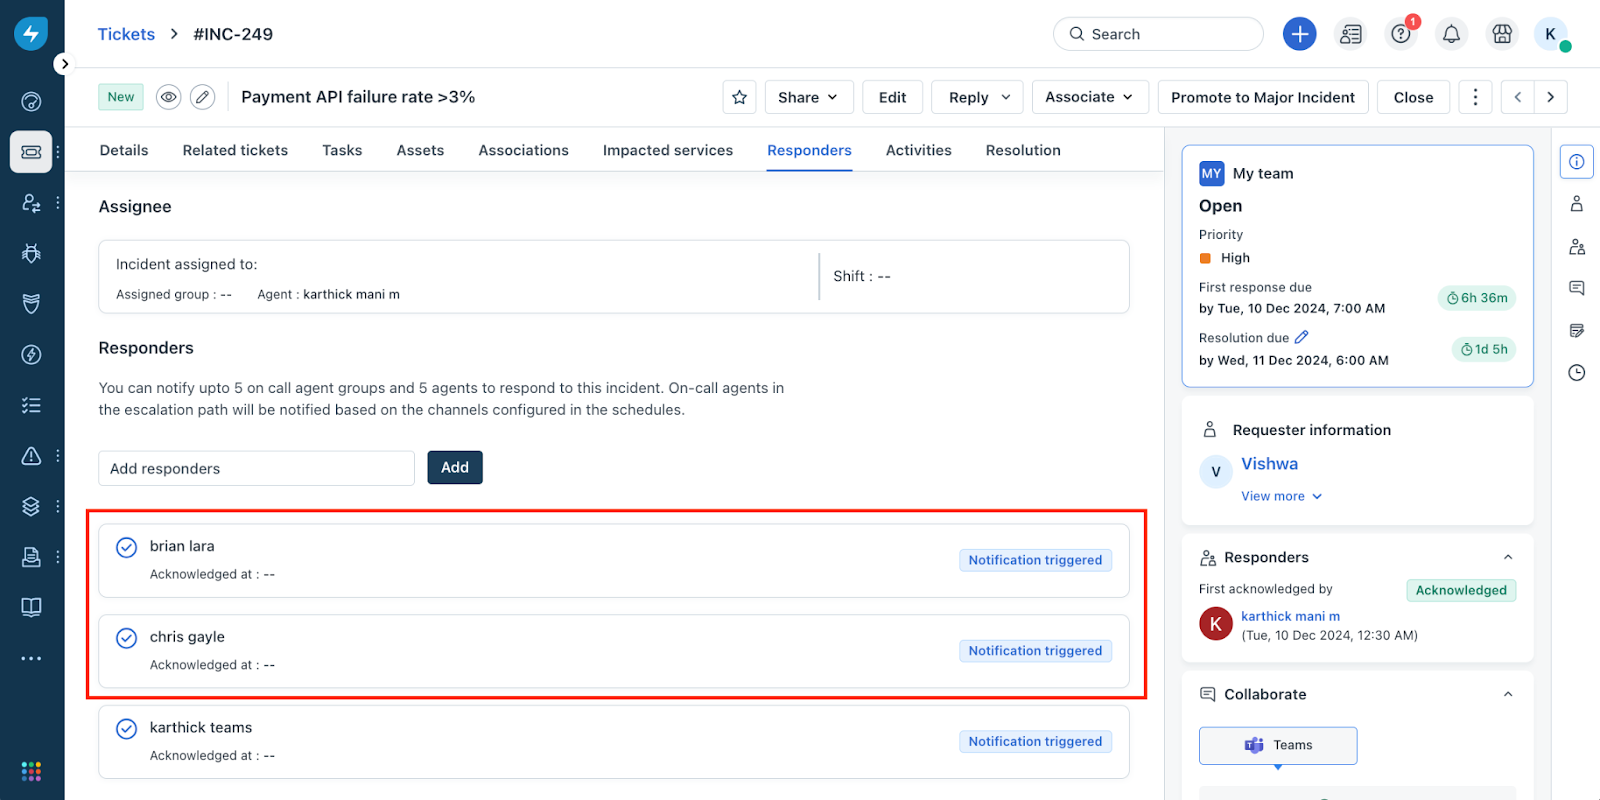Open the Vishwa requester link
1600x800 pixels.
tap(1269, 464)
